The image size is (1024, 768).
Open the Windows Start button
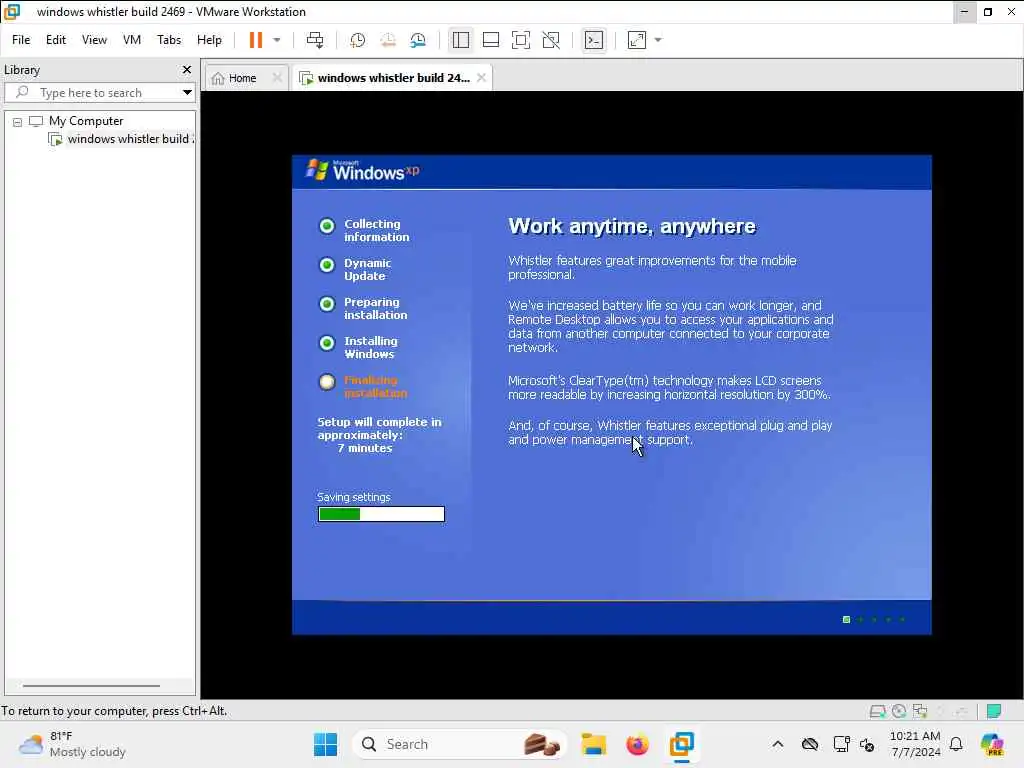325,744
